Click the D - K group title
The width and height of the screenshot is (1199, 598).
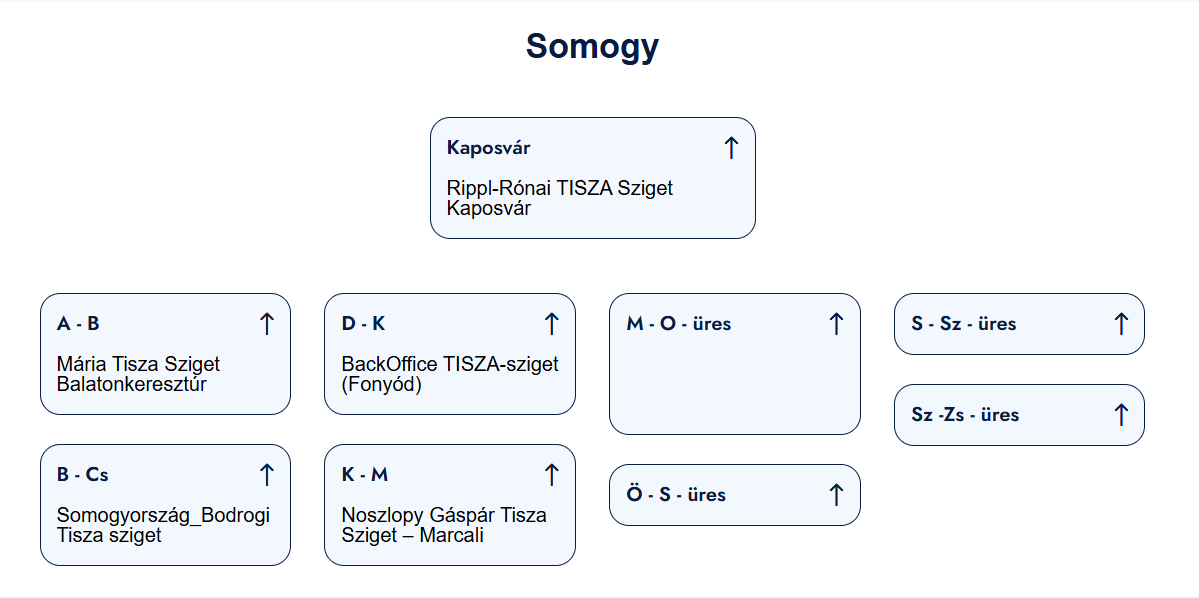(363, 324)
